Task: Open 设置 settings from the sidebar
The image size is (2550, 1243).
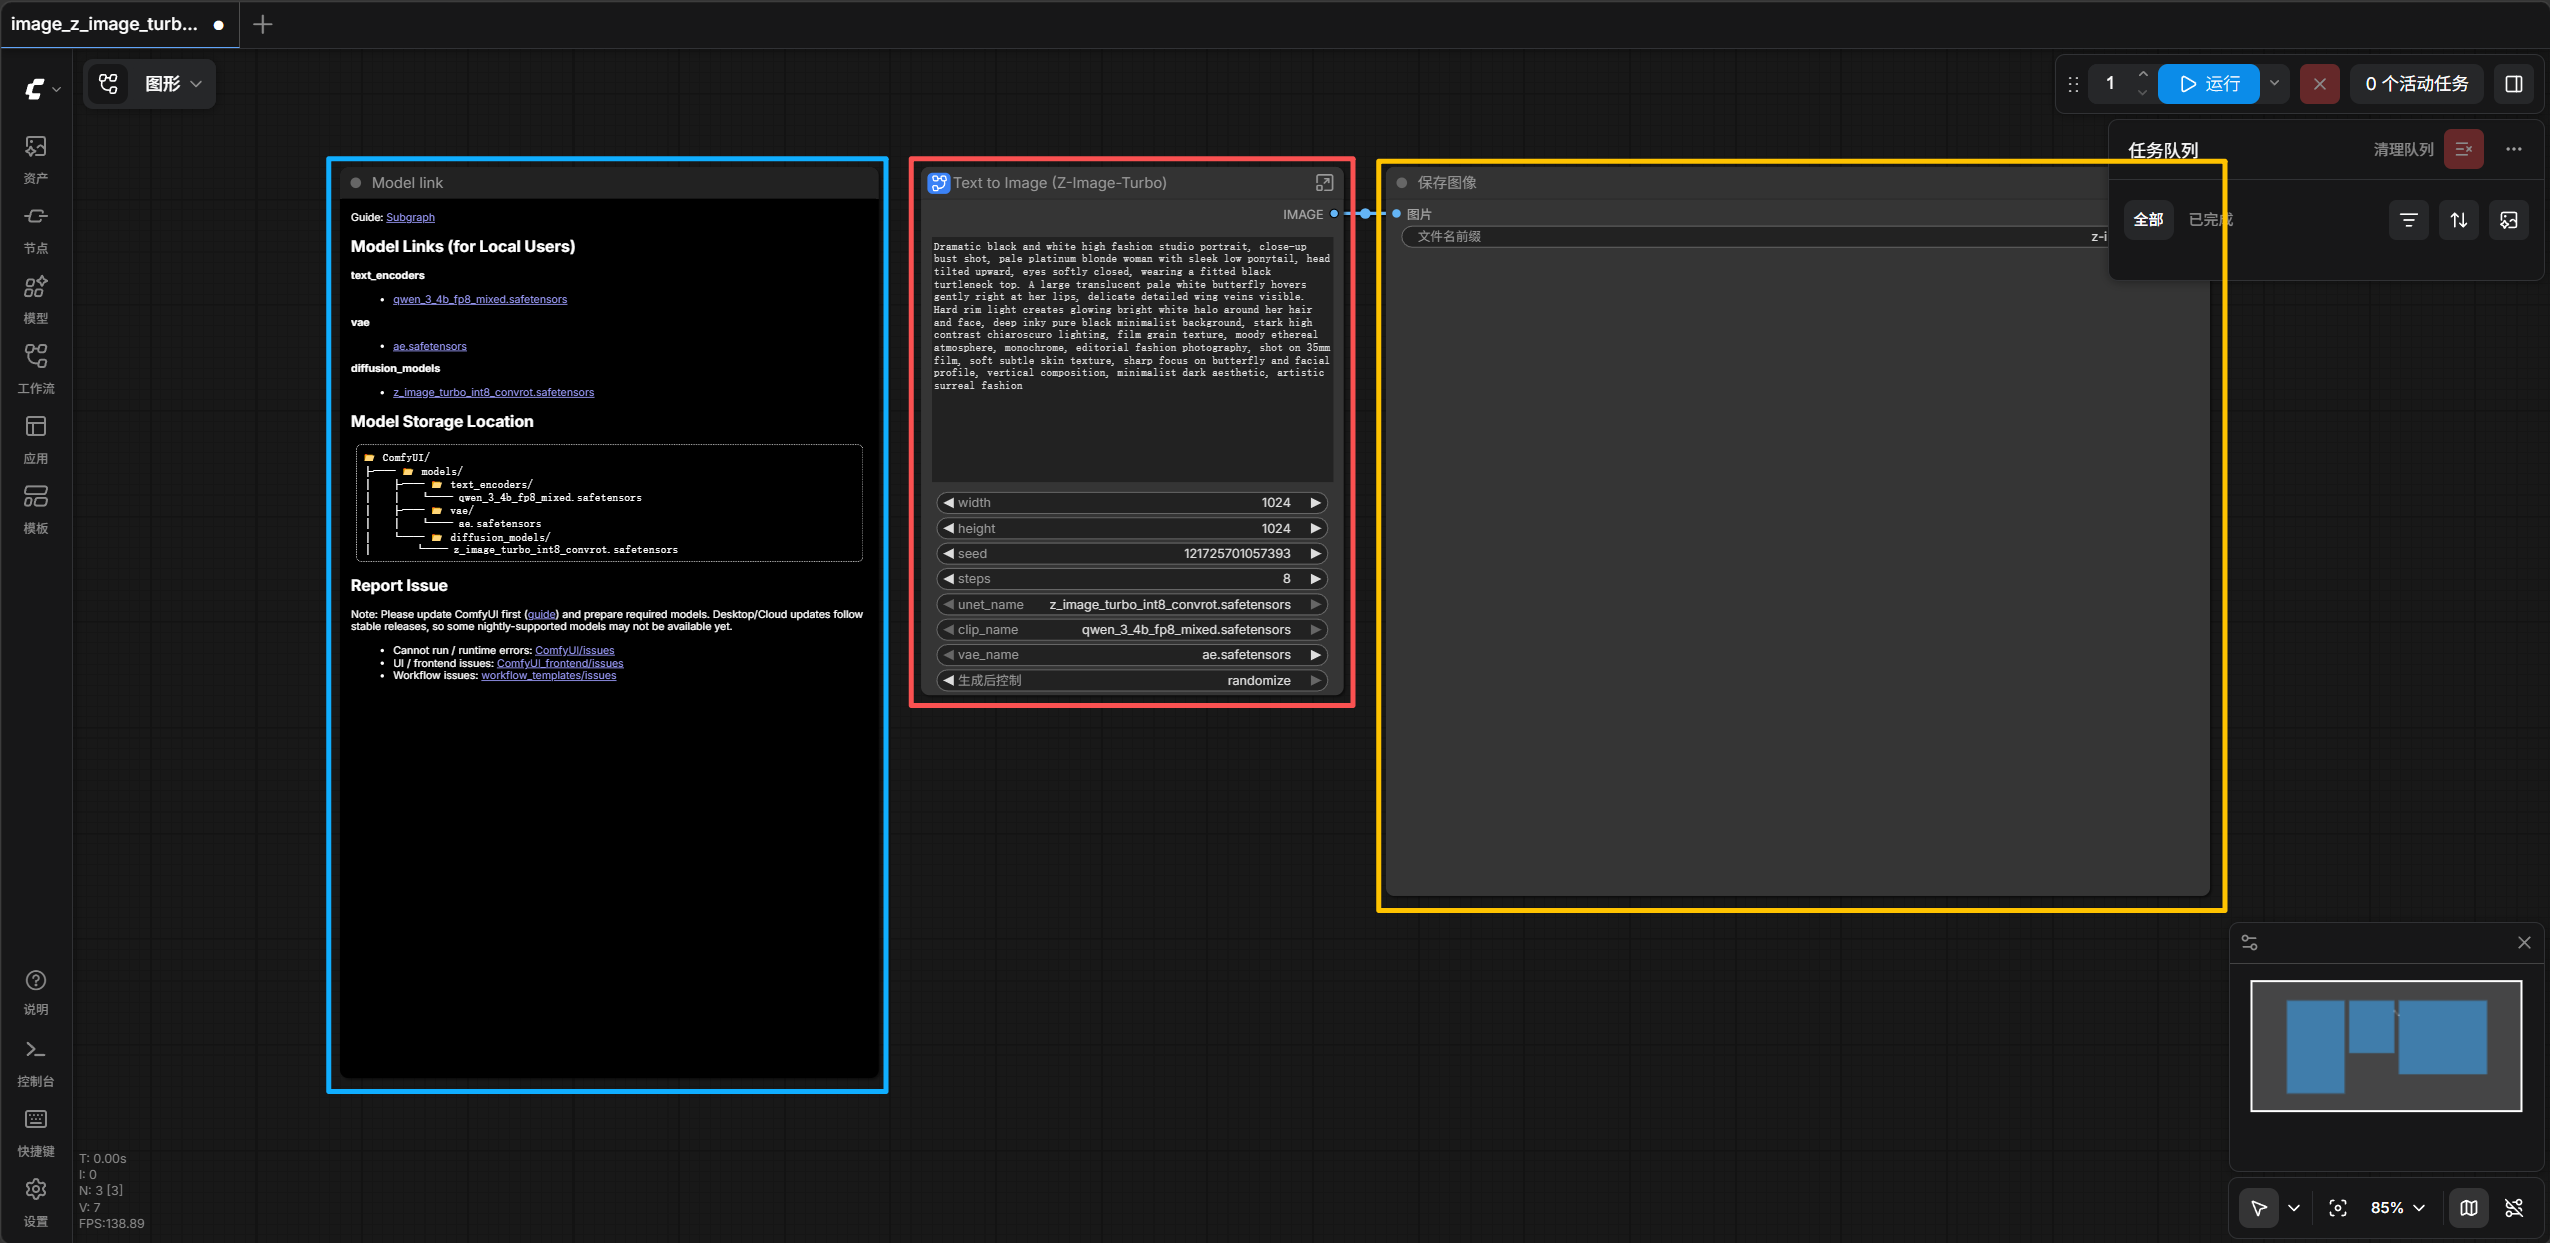Action: [x=36, y=1202]
